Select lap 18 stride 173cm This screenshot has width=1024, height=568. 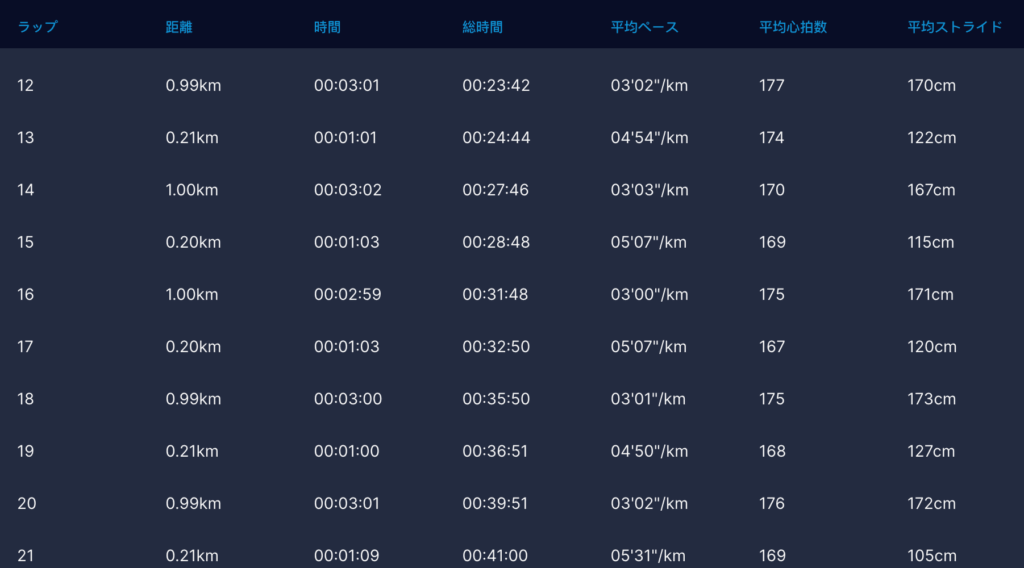tap(932, 399)
